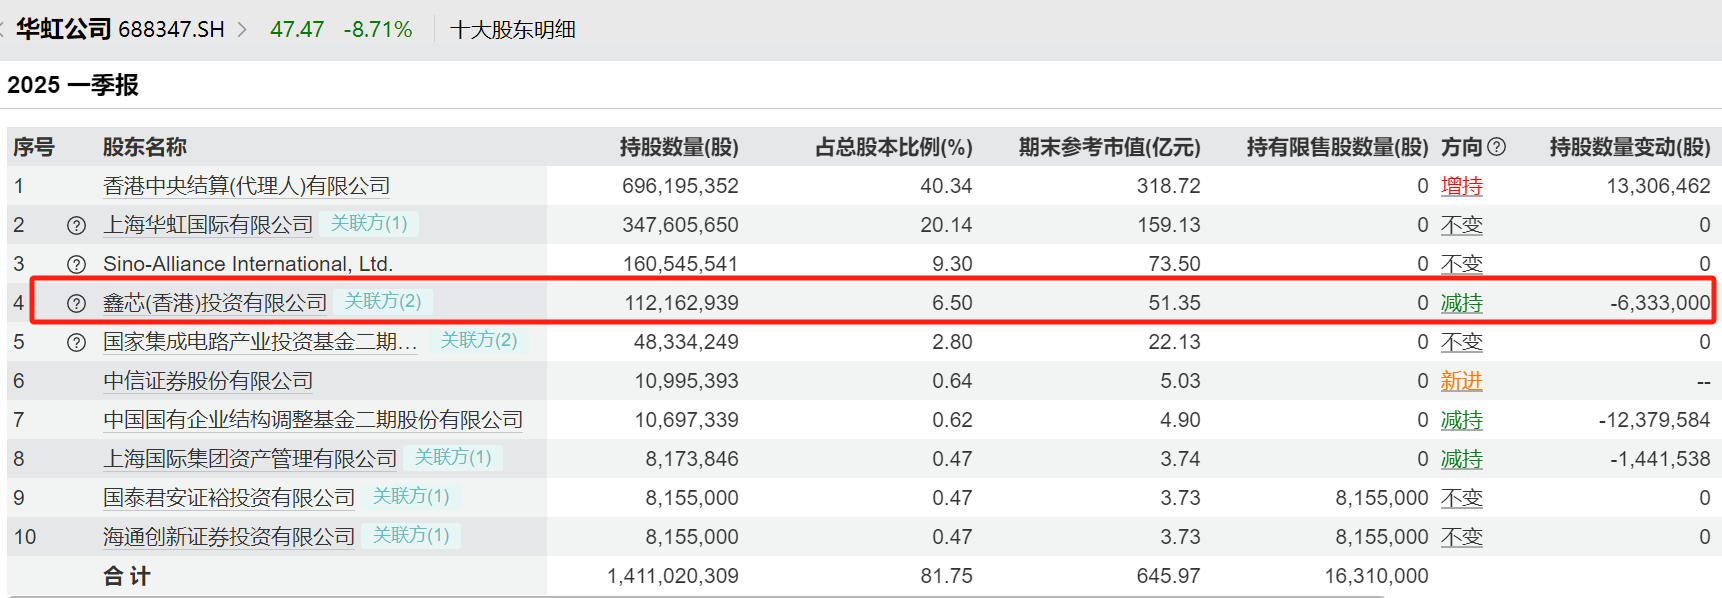Click the 占总股本比例(%) column header
This screenshot has height=598, width=1722.
click(894, 147)
